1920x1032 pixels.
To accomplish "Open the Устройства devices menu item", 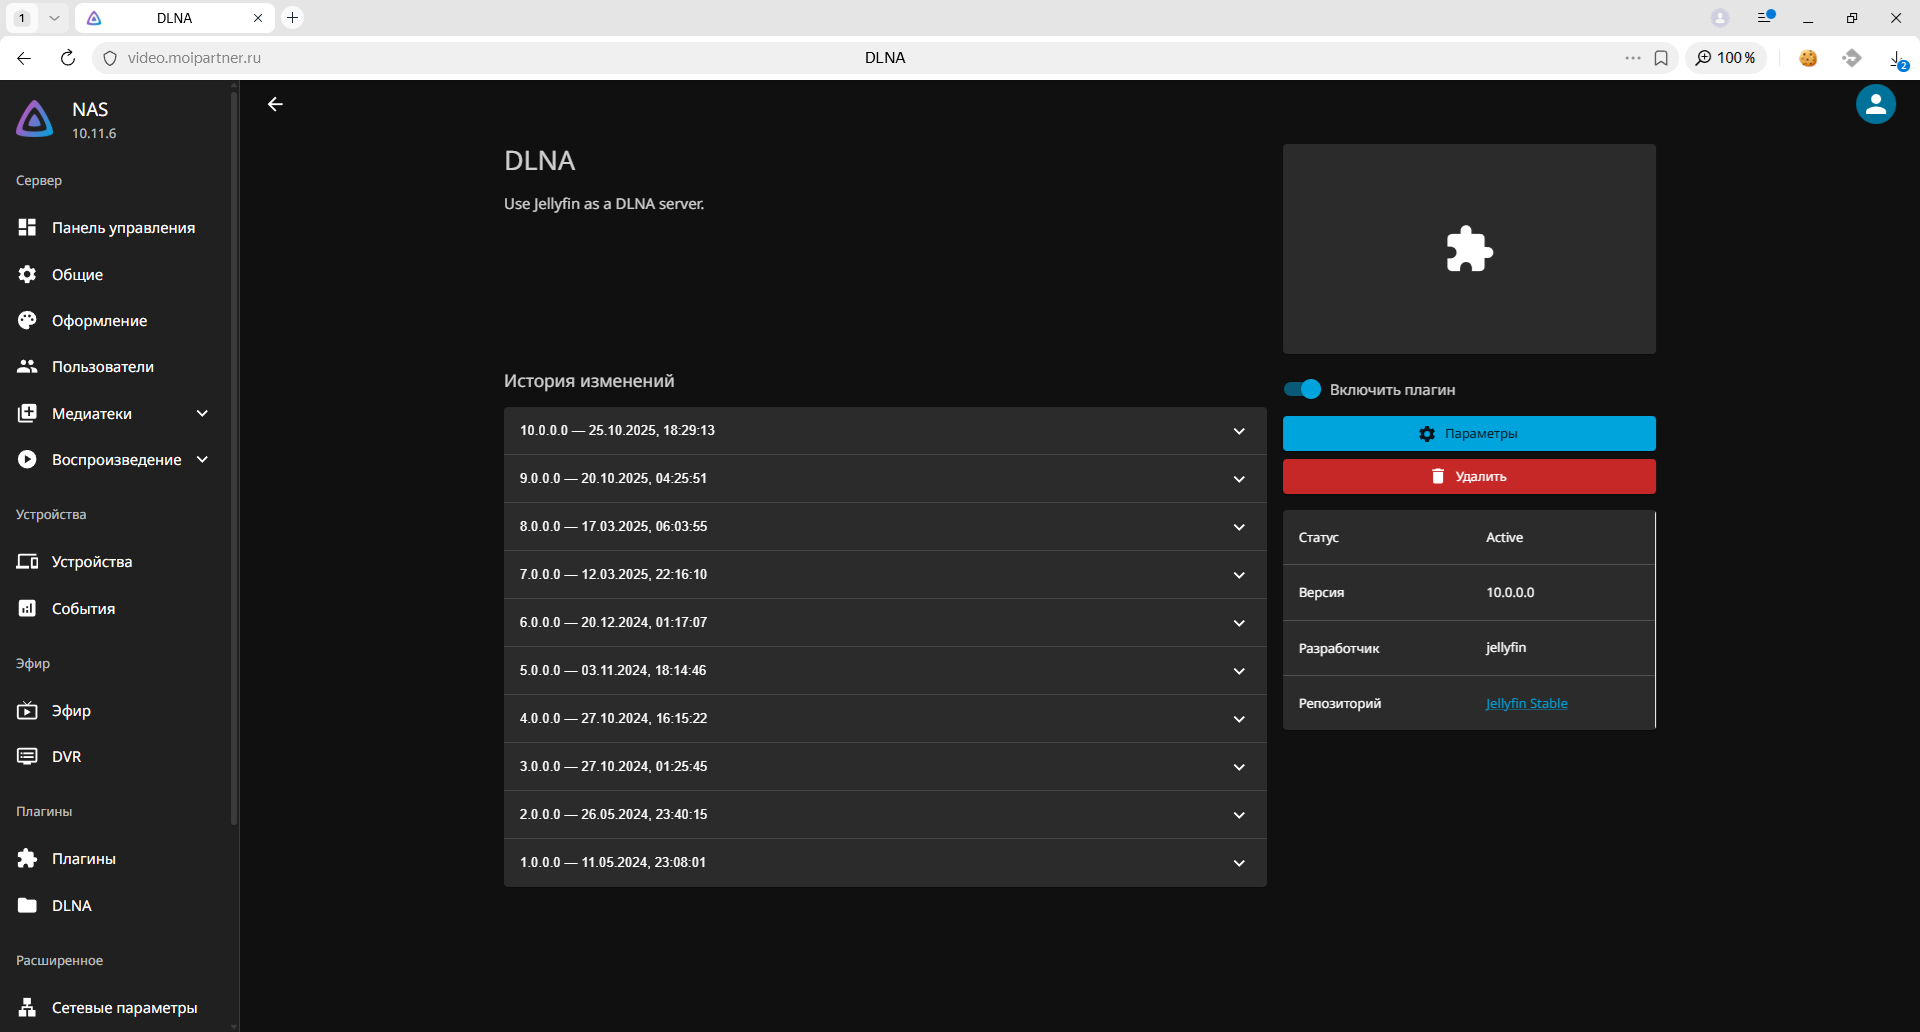I will pos(91,562).
